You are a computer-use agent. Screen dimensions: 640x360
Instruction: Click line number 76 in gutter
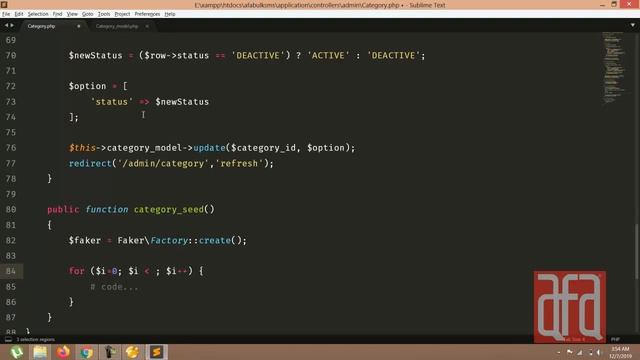tap(11, 148)
